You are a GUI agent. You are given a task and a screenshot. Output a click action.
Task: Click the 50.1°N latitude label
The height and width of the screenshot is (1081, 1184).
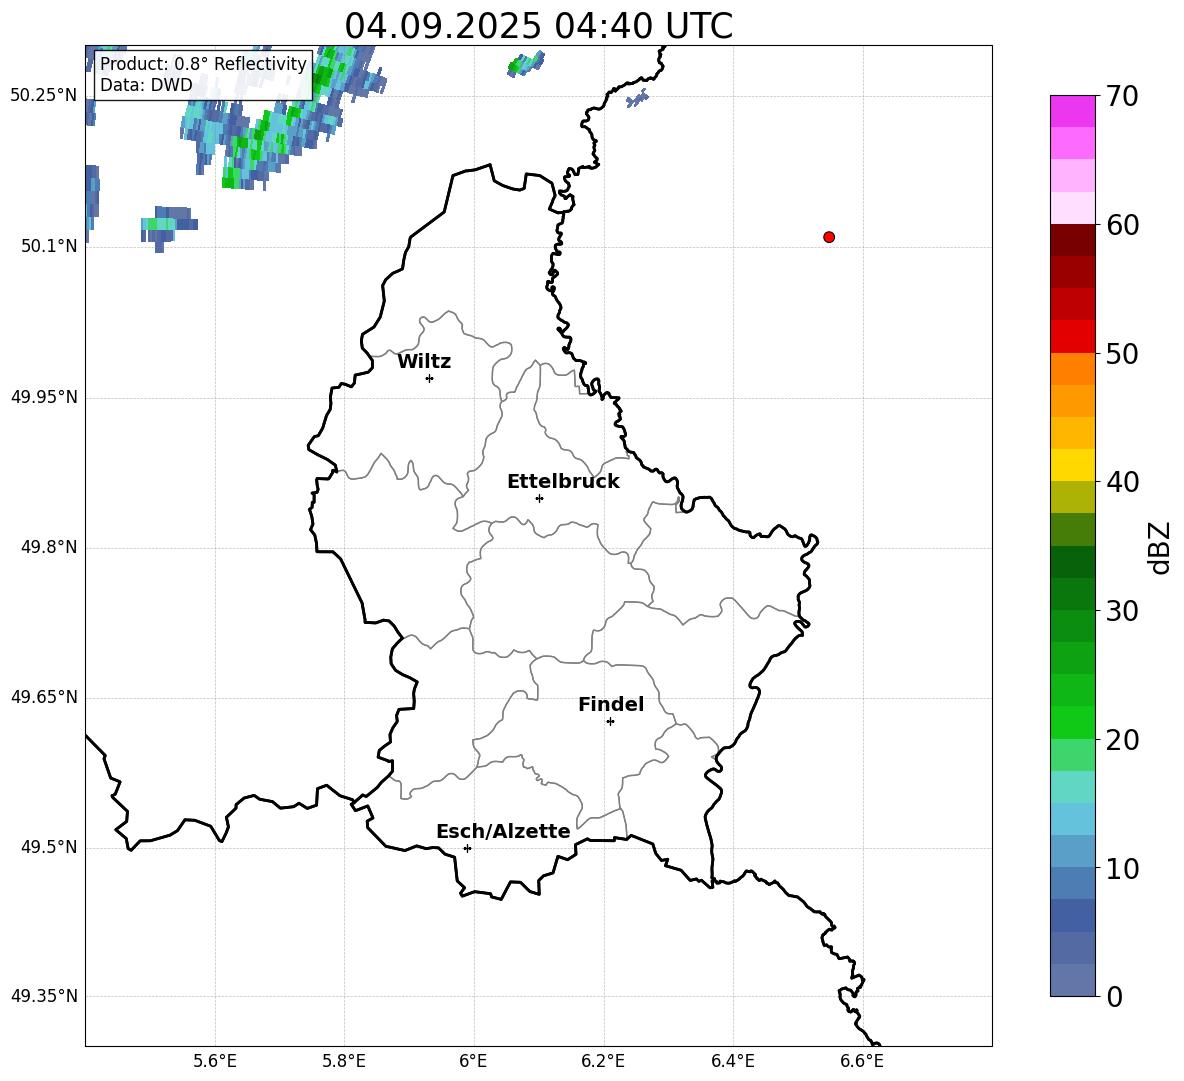pos(49,246)
